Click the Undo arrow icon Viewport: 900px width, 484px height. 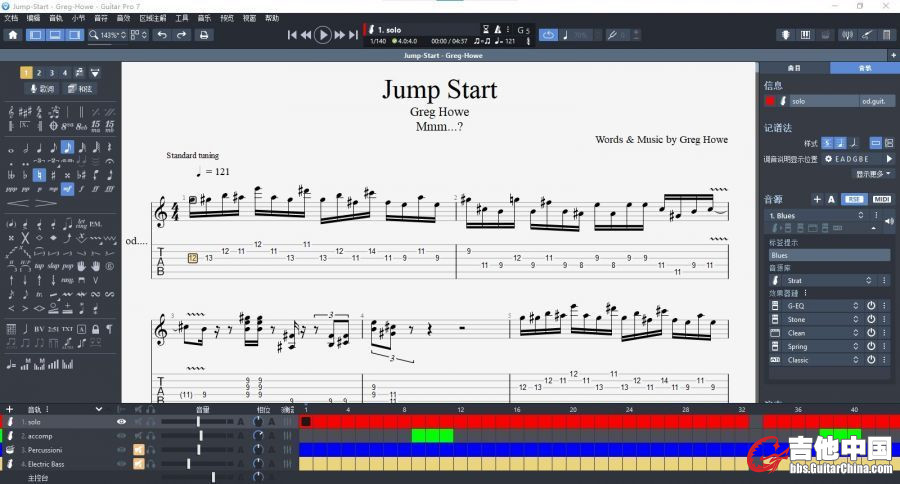coord(162,35)
